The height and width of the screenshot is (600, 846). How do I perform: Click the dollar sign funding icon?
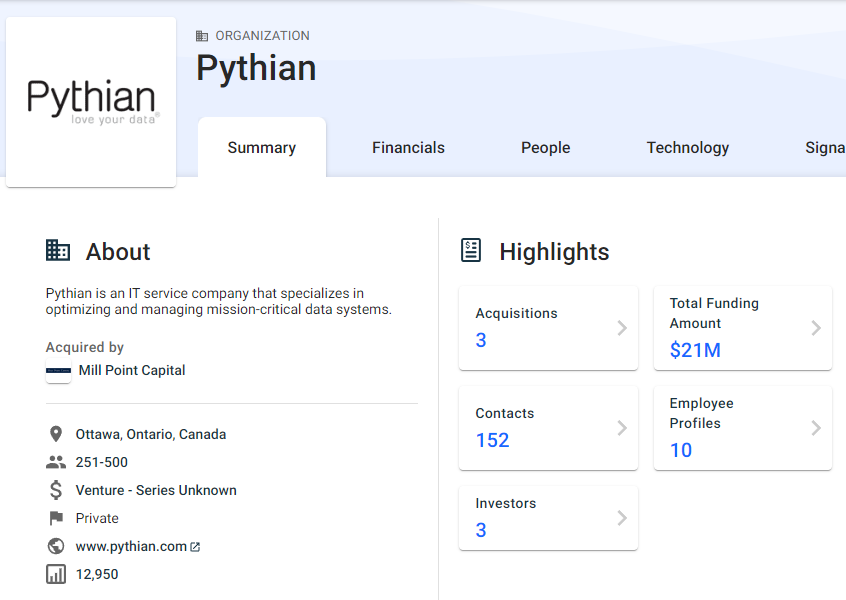click(x=56, y=490)
